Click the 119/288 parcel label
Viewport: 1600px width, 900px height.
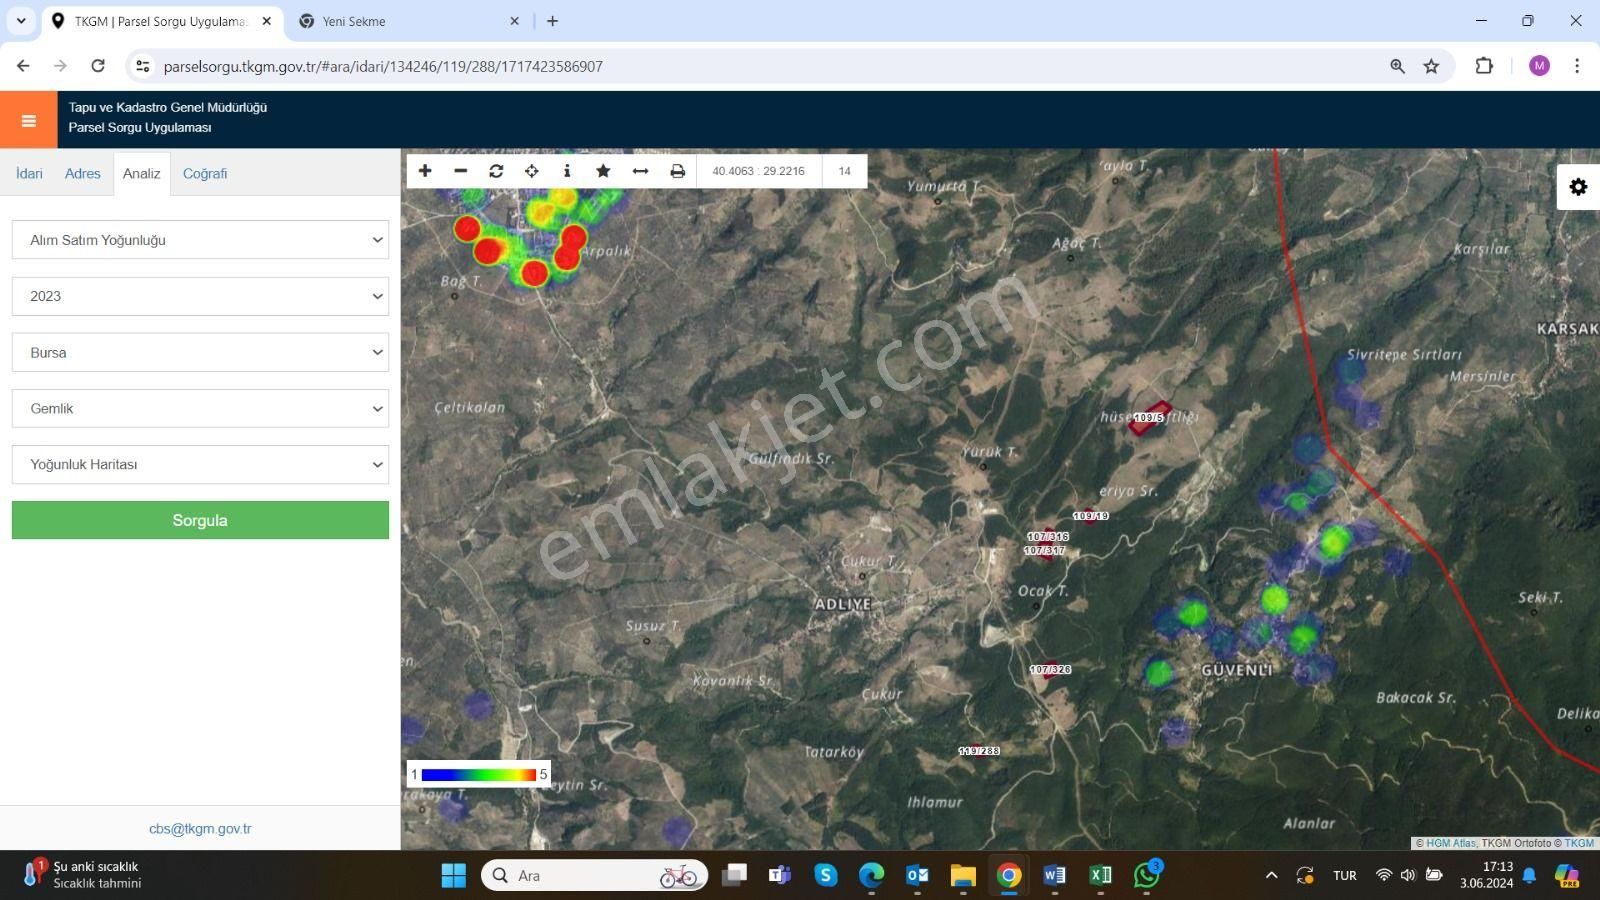point(978,751)
